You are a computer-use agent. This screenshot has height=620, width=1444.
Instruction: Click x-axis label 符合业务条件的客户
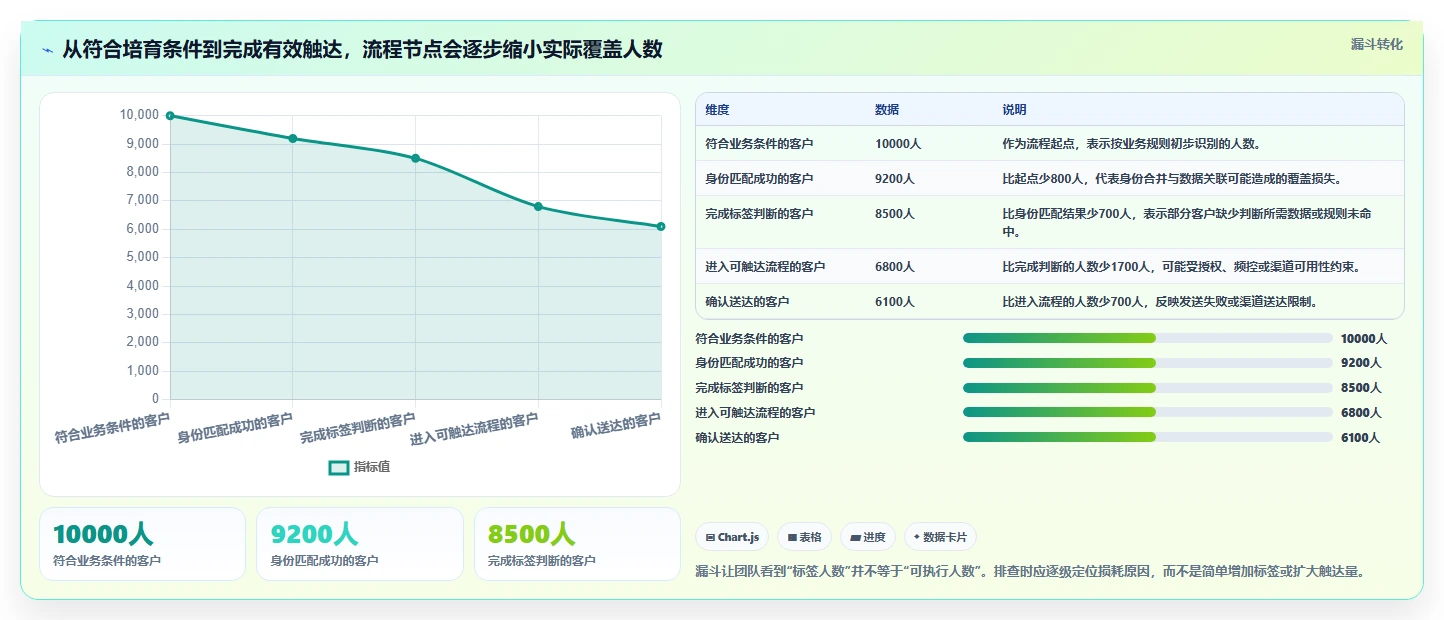(112, 428)
